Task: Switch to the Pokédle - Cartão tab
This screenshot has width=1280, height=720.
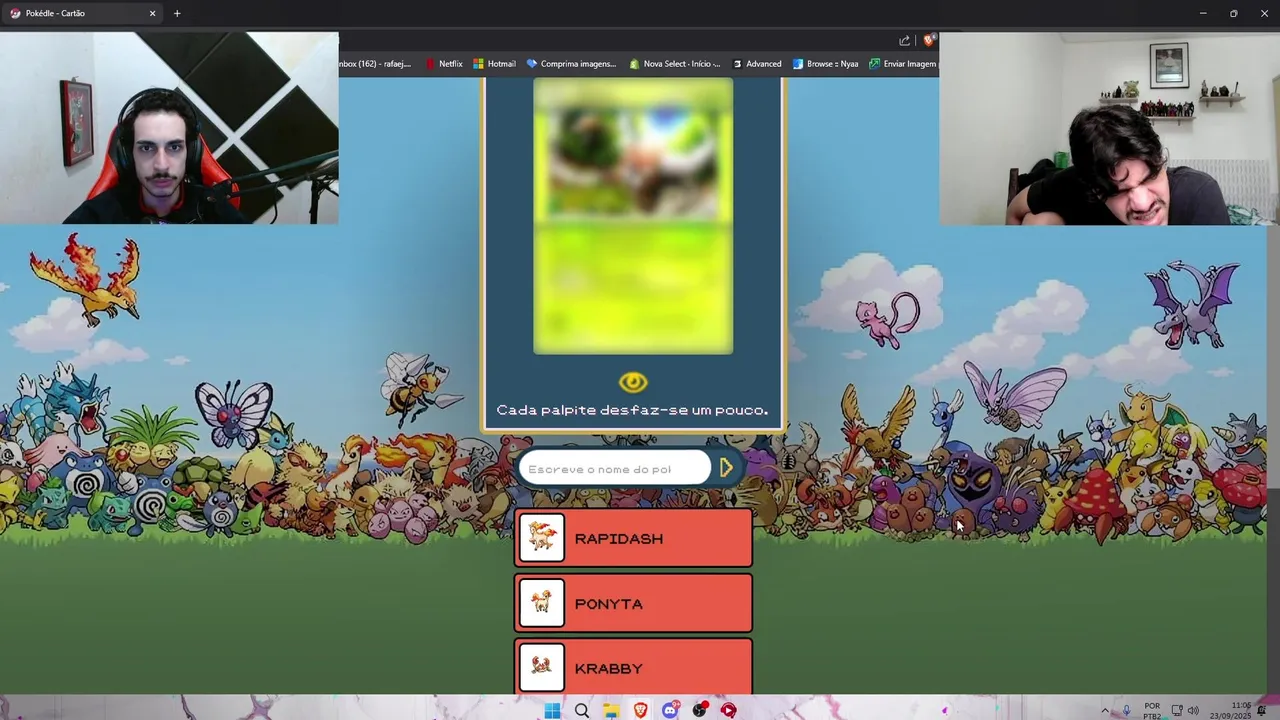Action: point(82,13)
